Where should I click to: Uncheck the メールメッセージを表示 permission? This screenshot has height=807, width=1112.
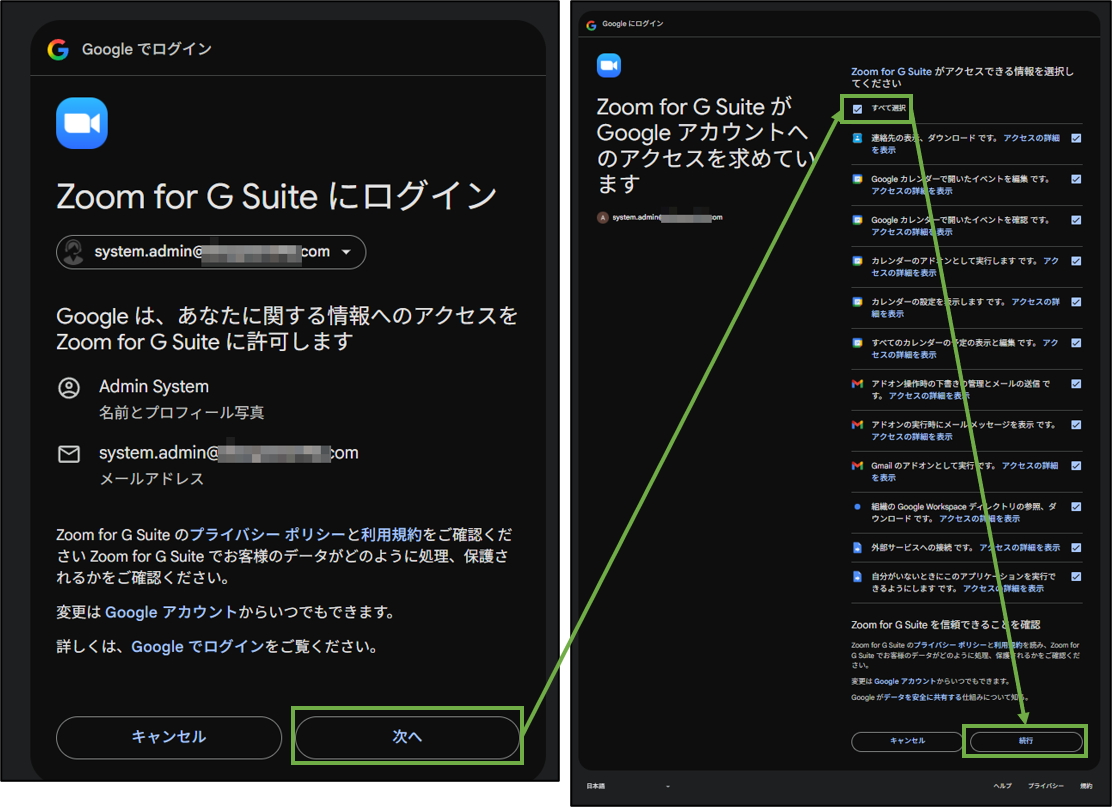1077,425
